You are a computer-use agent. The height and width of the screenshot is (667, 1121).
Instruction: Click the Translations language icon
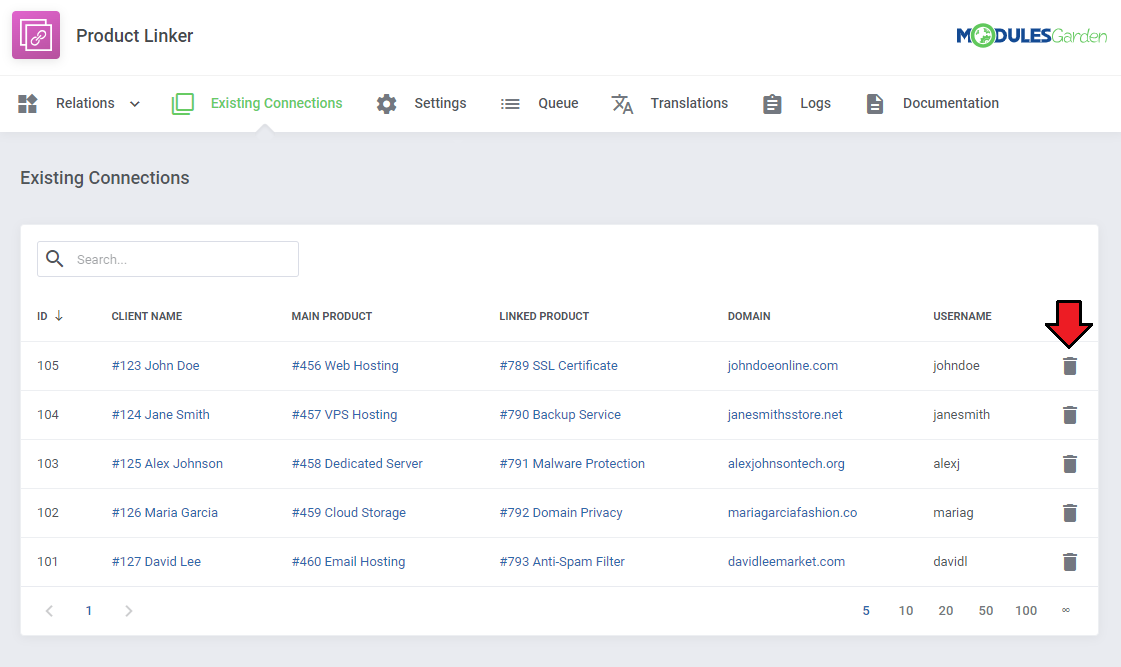point(622,104)
